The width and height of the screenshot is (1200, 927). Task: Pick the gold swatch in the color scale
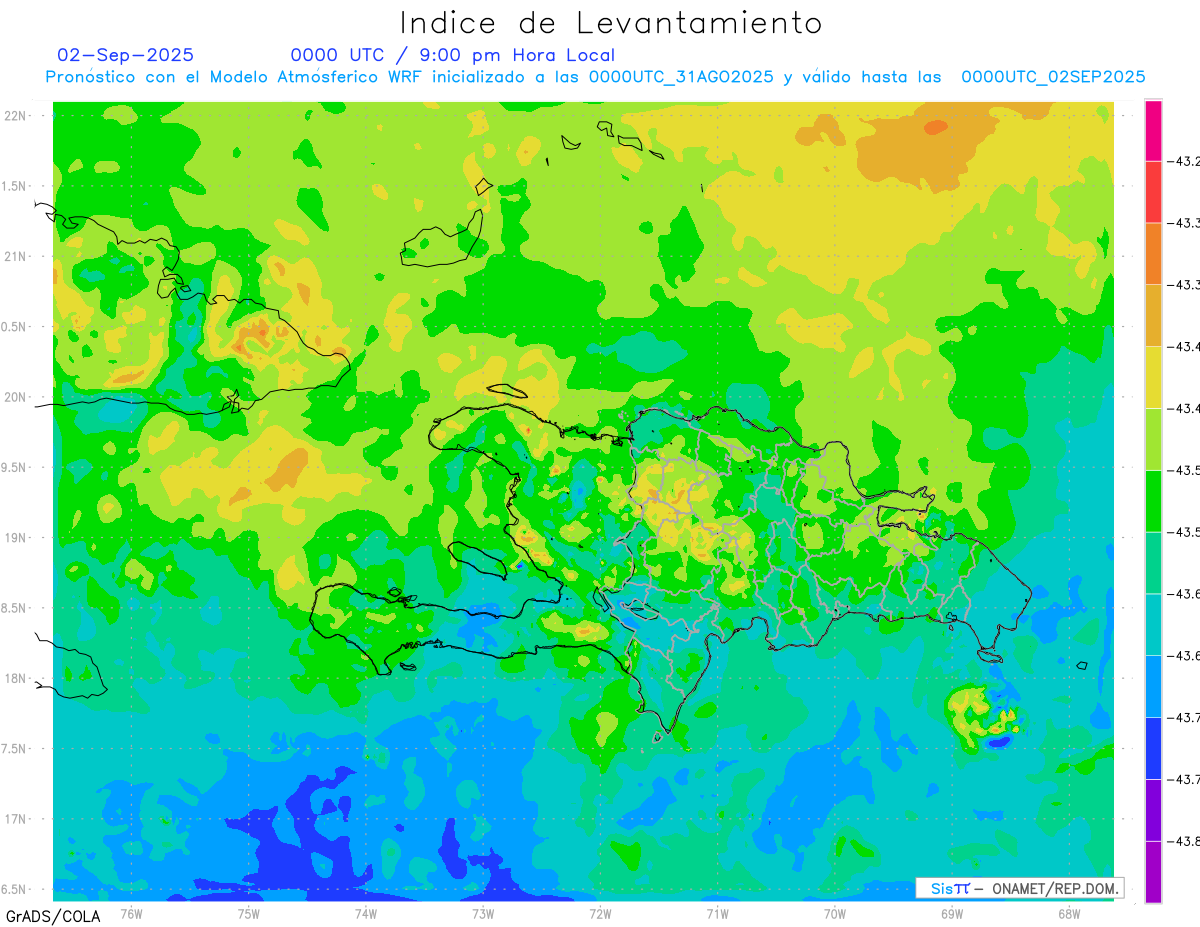(1153, 315)
